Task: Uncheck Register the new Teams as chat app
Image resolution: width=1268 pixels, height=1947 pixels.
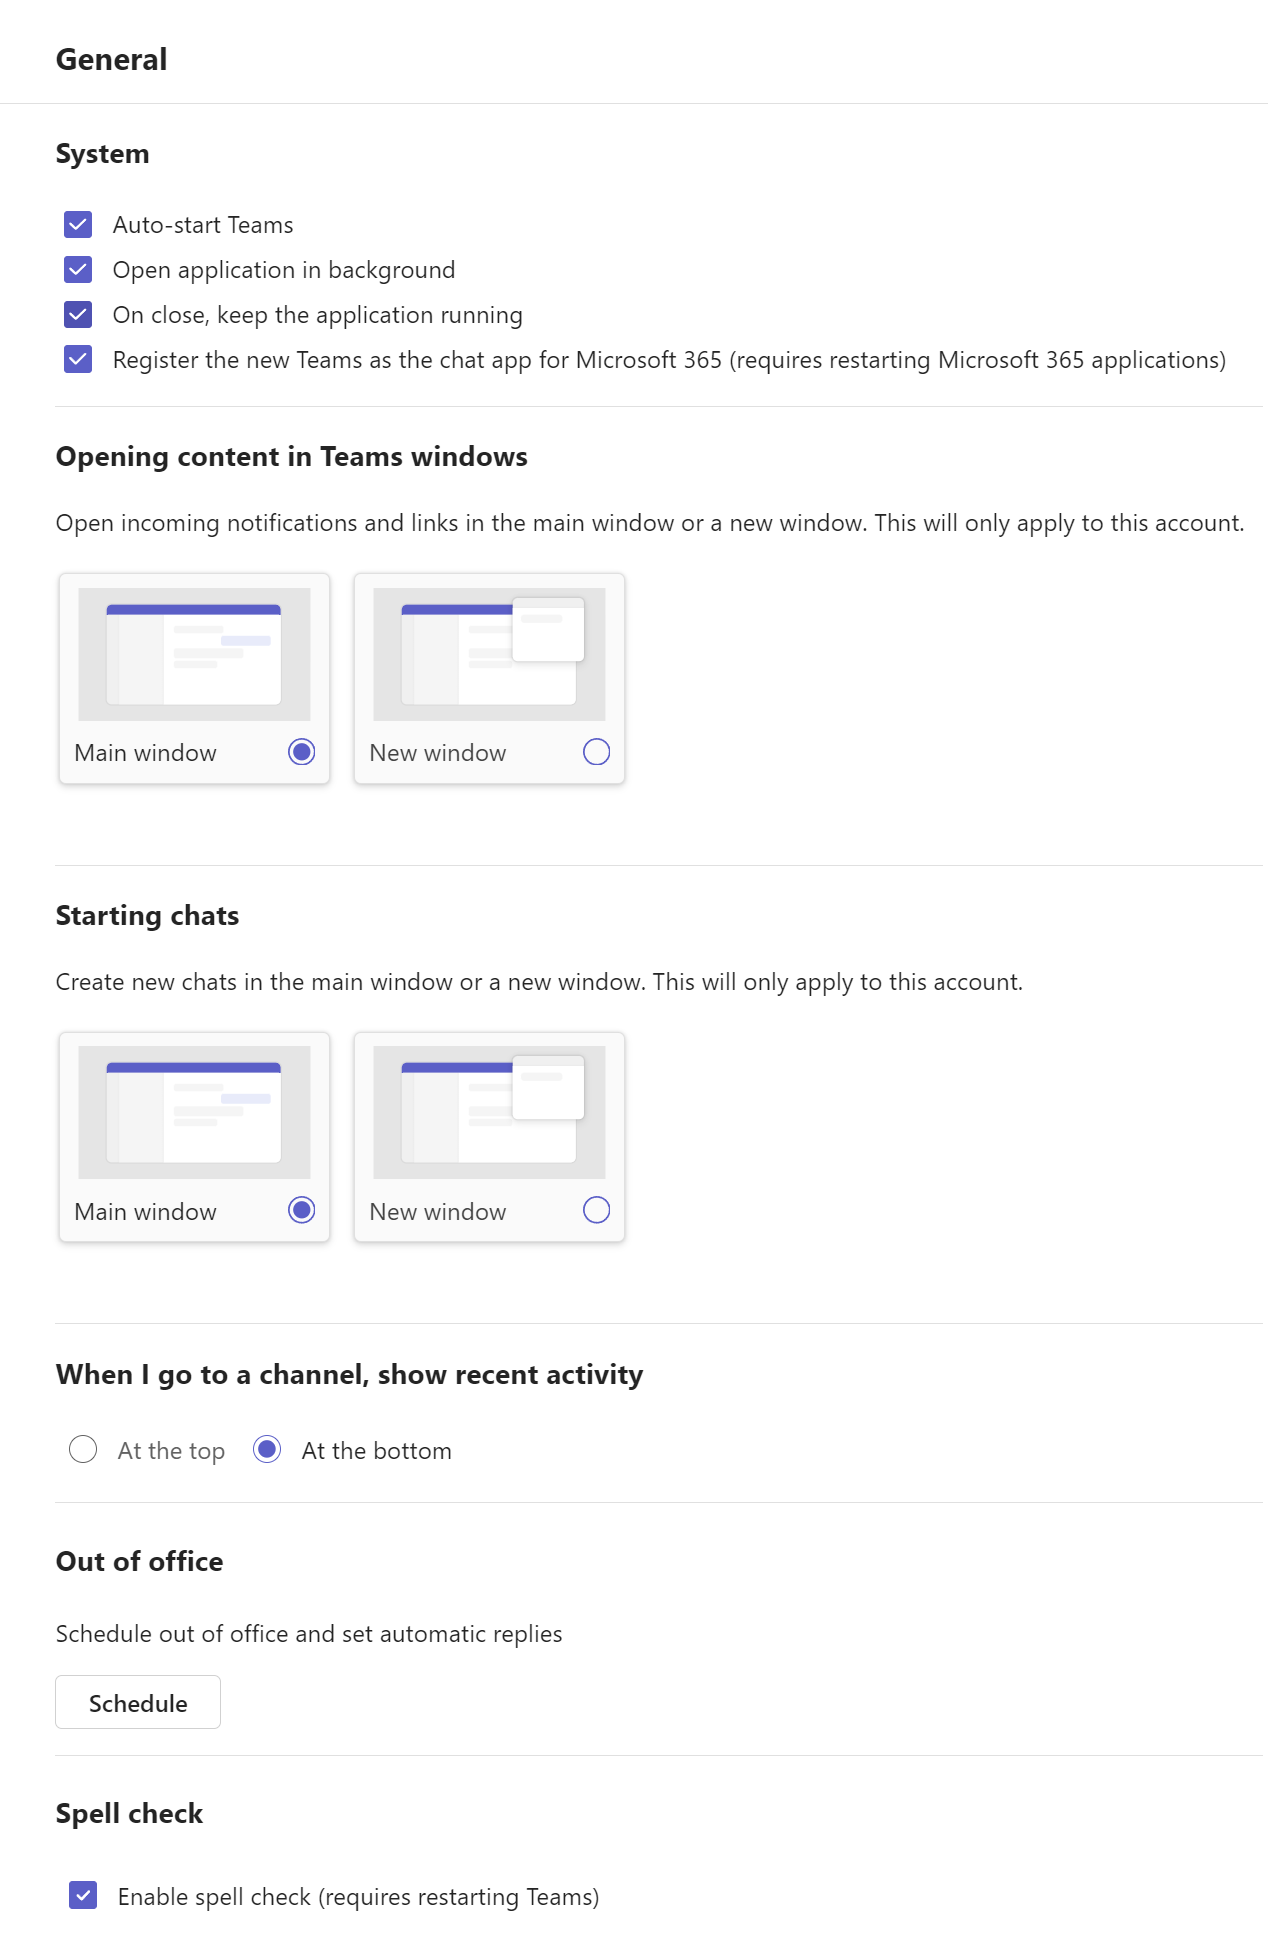Action: 78,360
